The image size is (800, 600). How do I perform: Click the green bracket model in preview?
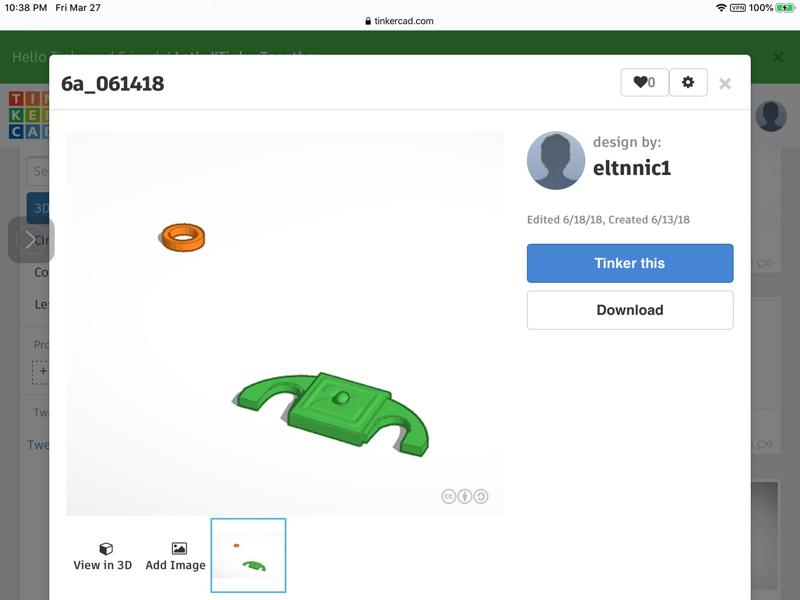pos(332,412)
